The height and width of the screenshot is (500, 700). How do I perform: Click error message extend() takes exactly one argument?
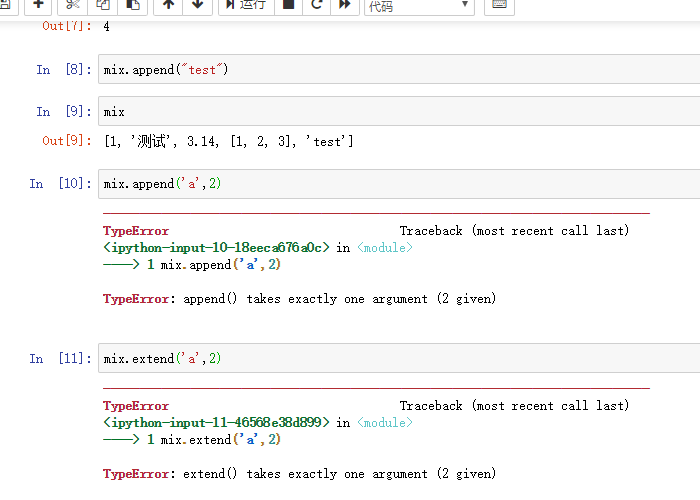click(300, 474)
